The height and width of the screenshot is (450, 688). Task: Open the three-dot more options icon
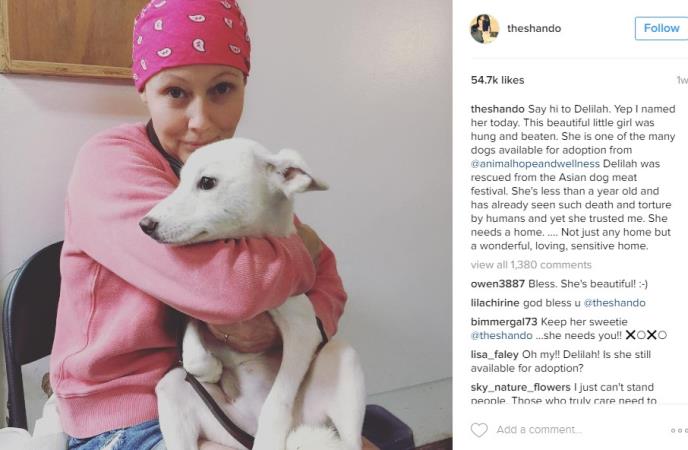tap(680, 430)
